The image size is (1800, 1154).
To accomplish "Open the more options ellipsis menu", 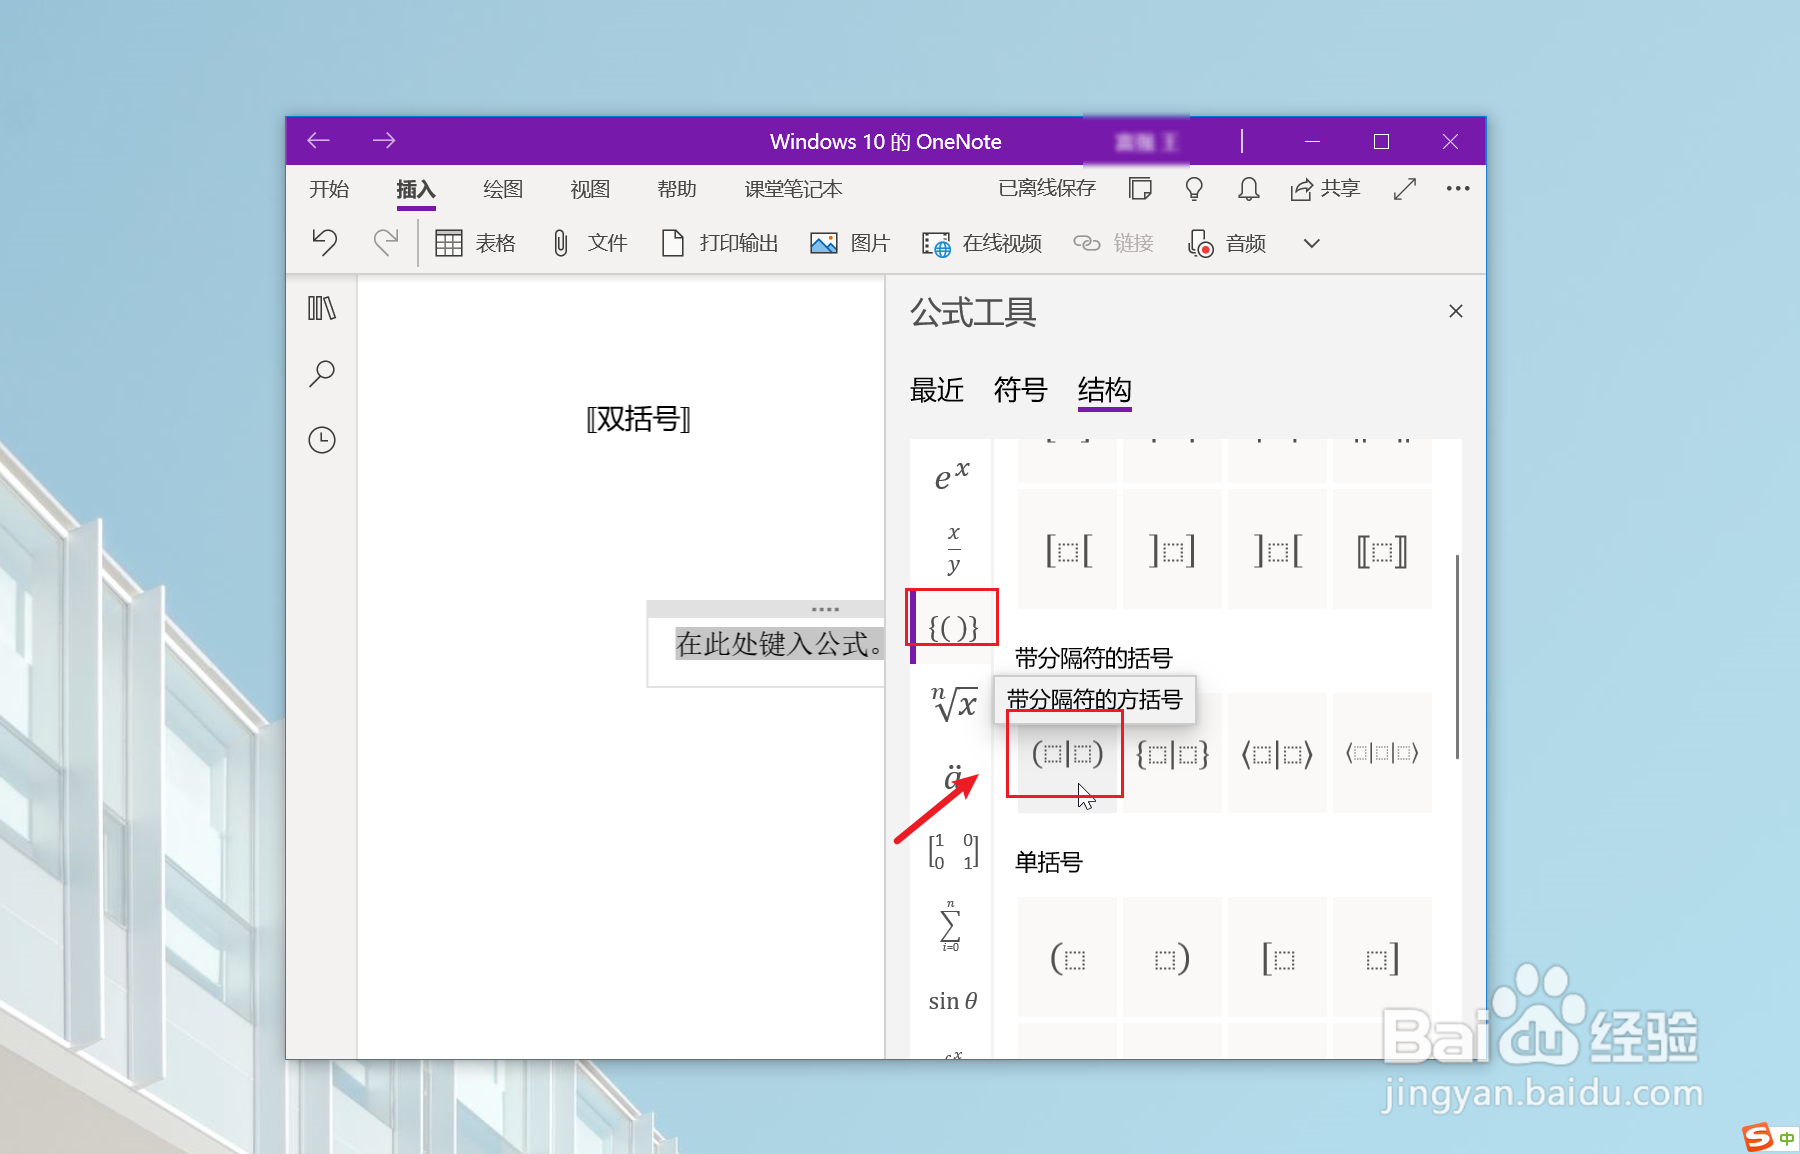I will [1458, 188].
